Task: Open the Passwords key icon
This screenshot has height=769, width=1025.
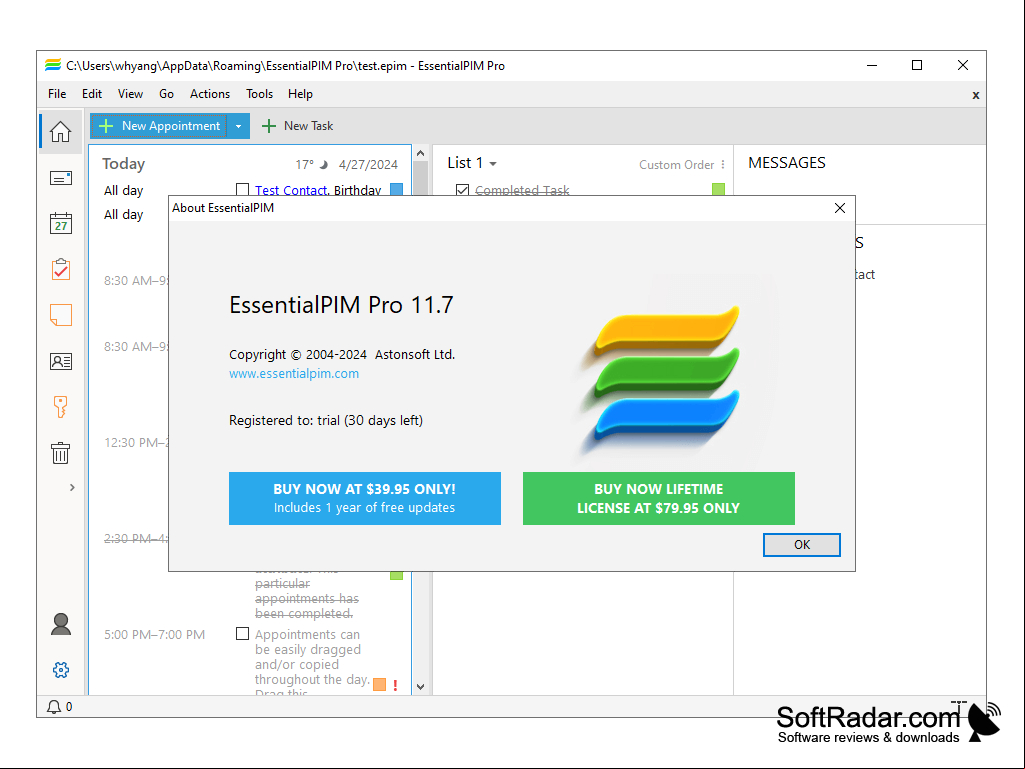Action: 60,407
